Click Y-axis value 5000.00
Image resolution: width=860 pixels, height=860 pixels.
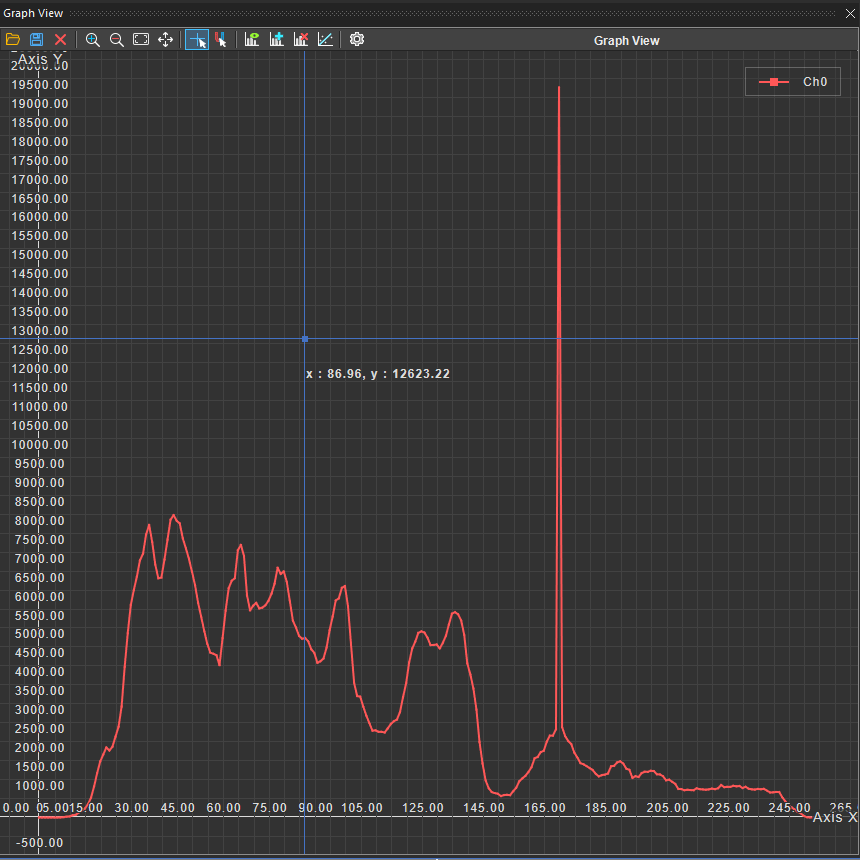[x=40, y=633]
